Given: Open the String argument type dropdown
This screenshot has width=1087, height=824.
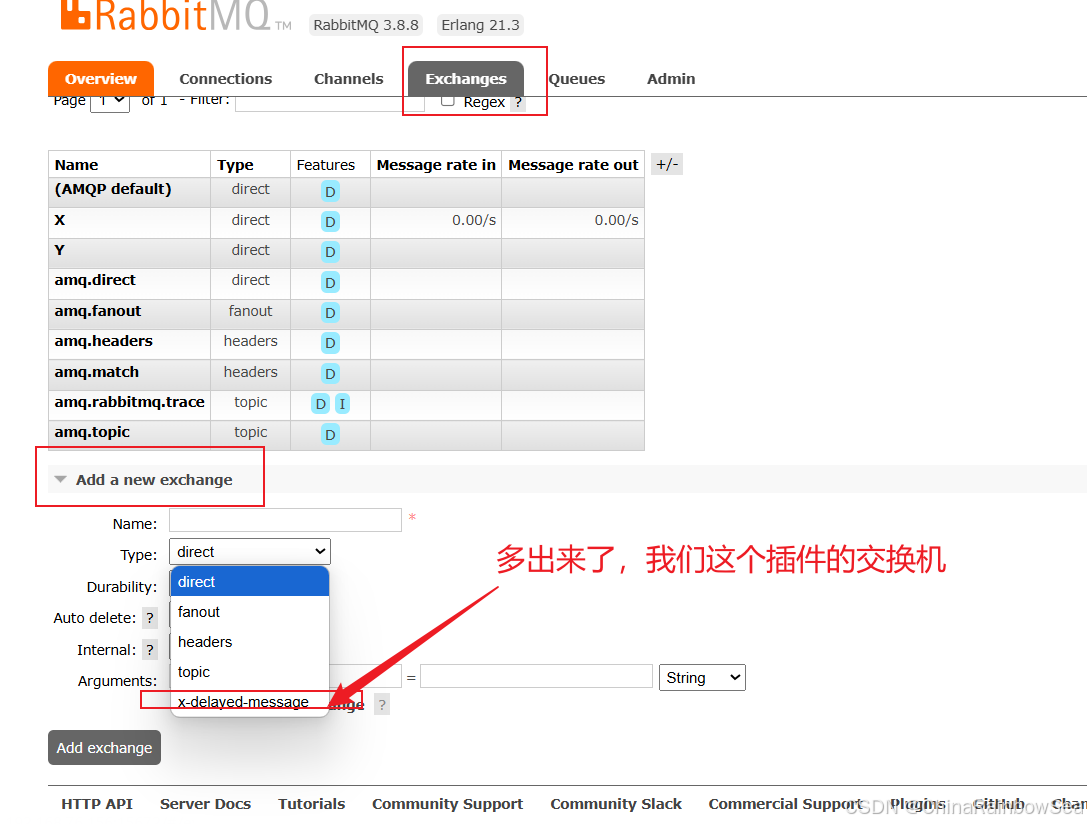Looking at the screenshot, I should pos(702,677).
